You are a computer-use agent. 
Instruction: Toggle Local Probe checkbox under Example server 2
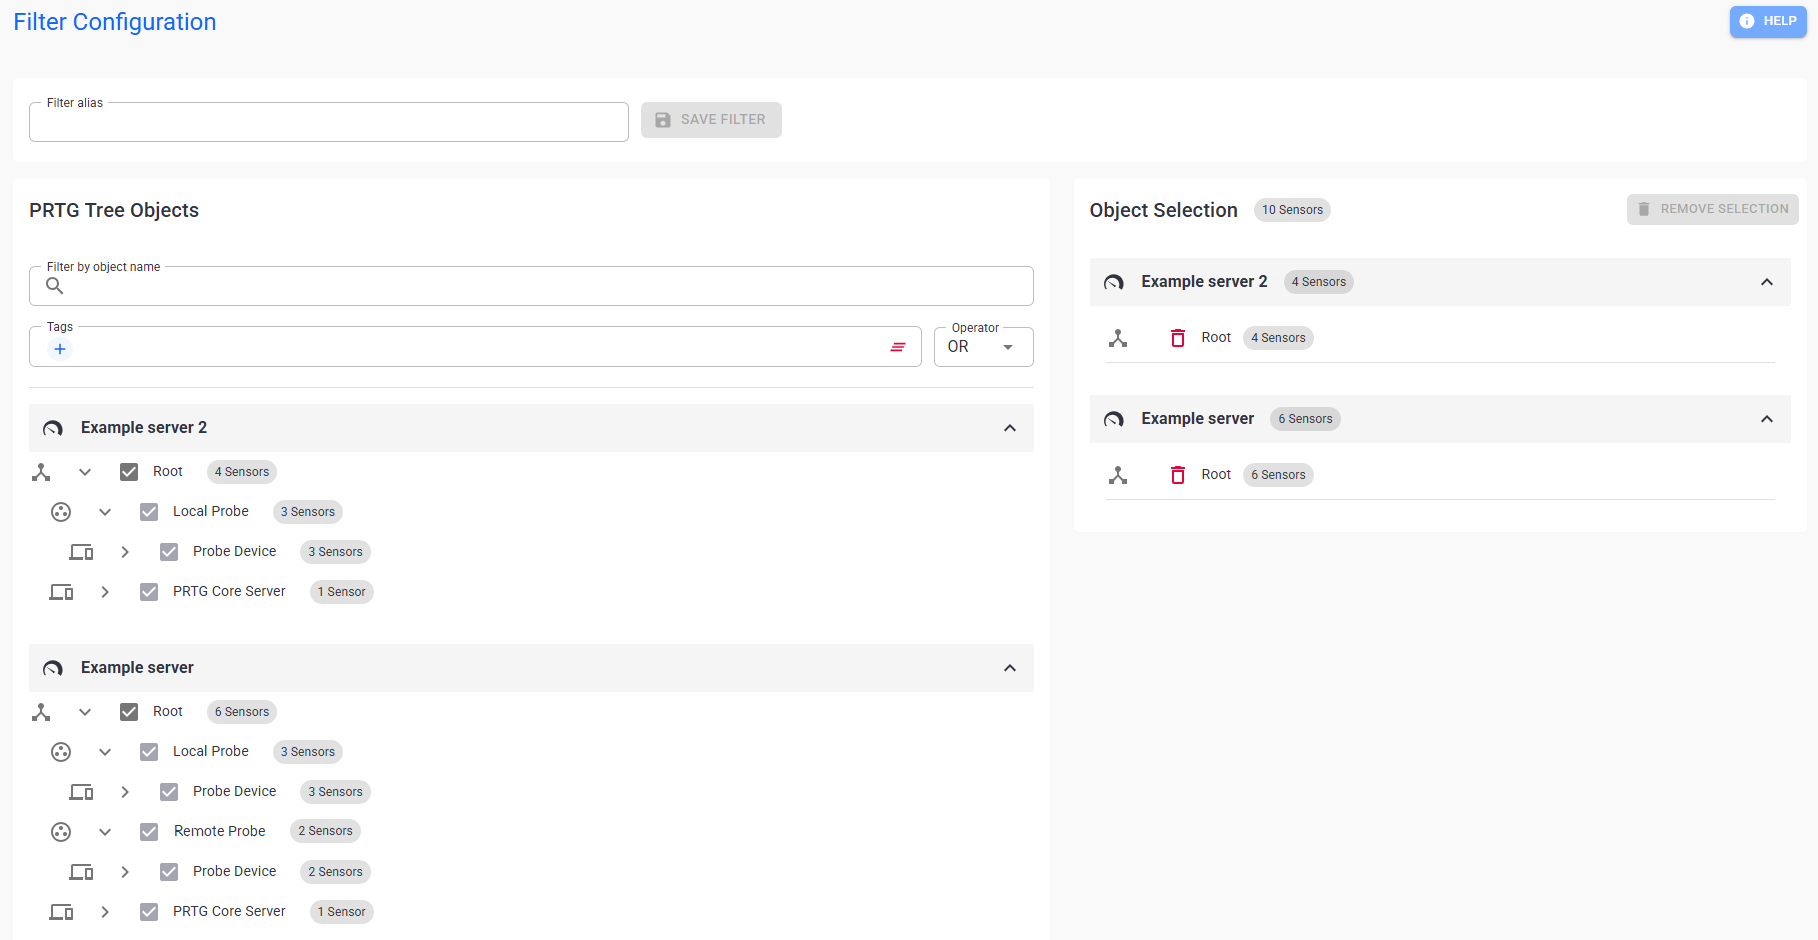[x=149, y=512]
